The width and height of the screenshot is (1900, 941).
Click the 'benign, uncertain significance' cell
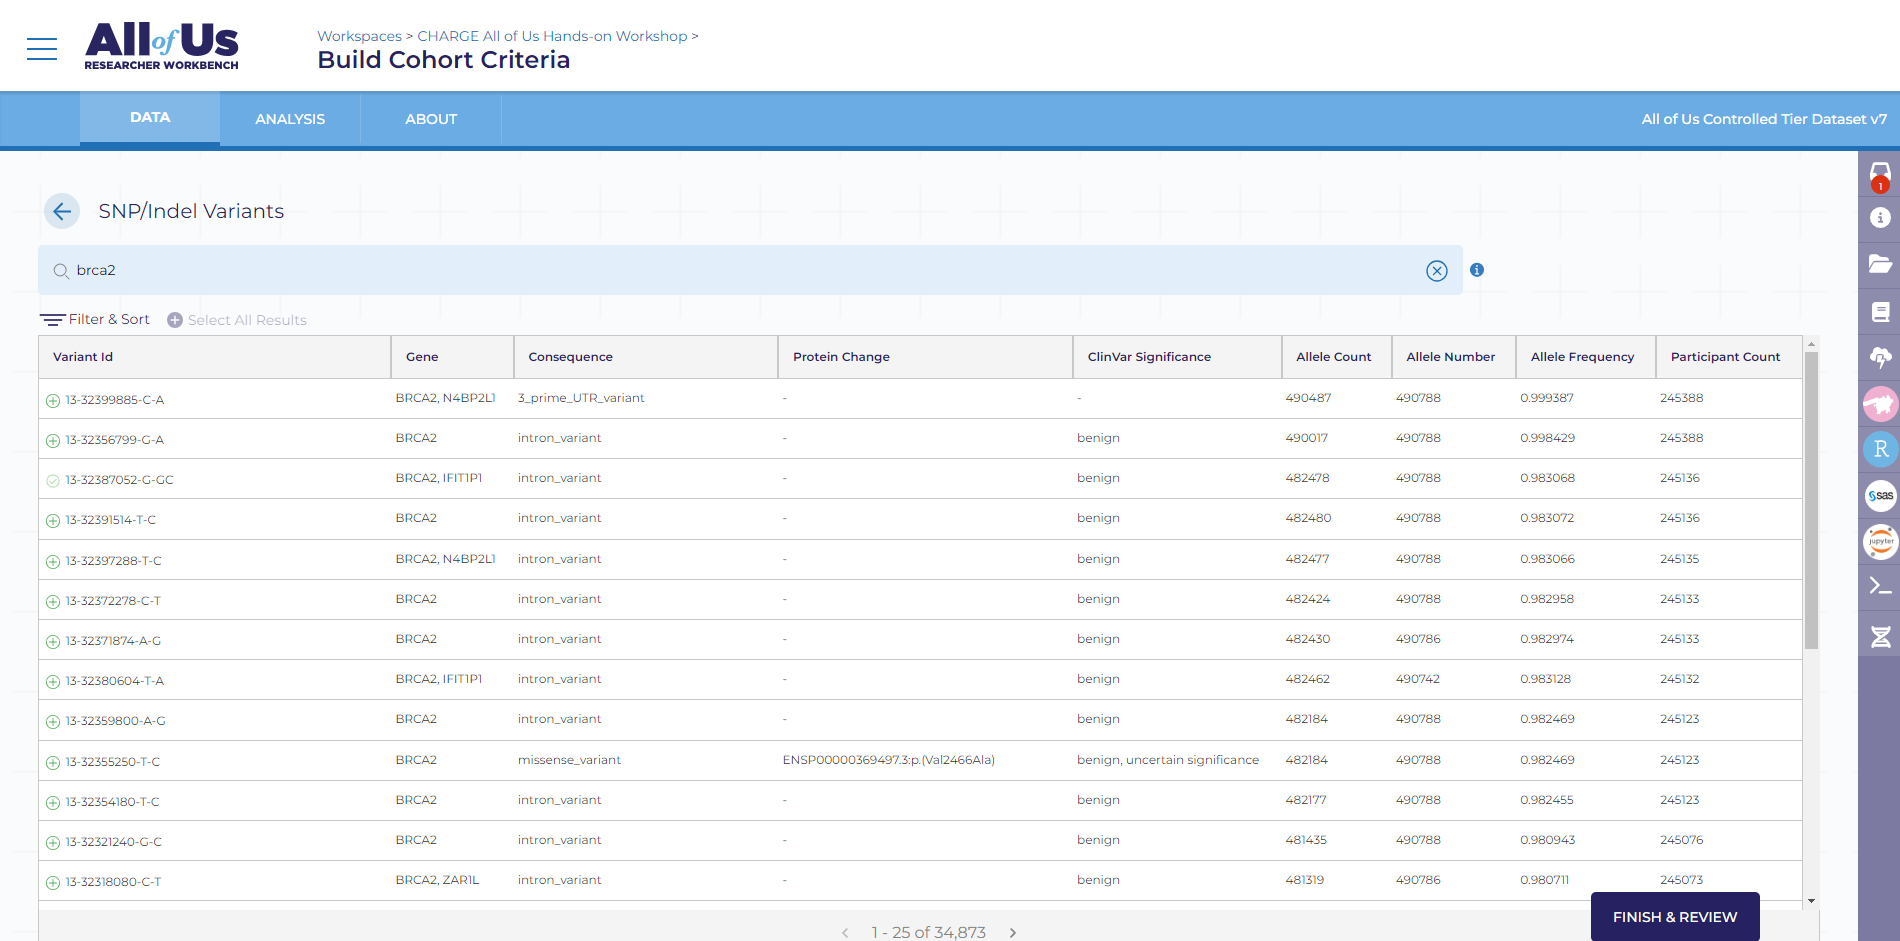tap(1167, 760)
